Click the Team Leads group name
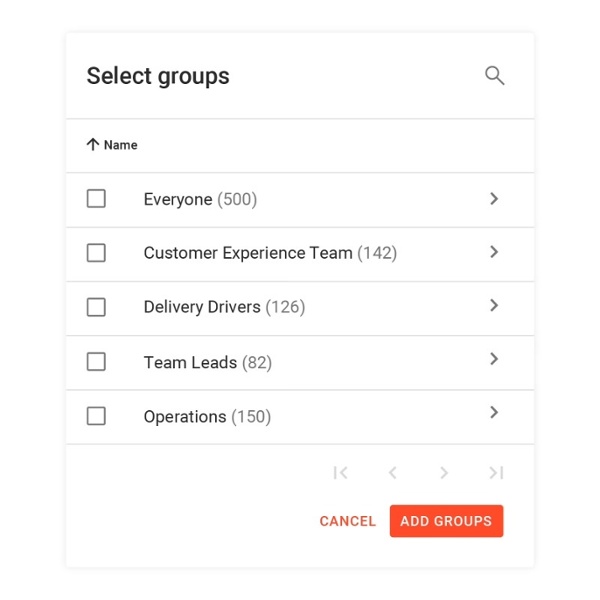Screen dimensions: 600x600 click(x=190, y=363)
